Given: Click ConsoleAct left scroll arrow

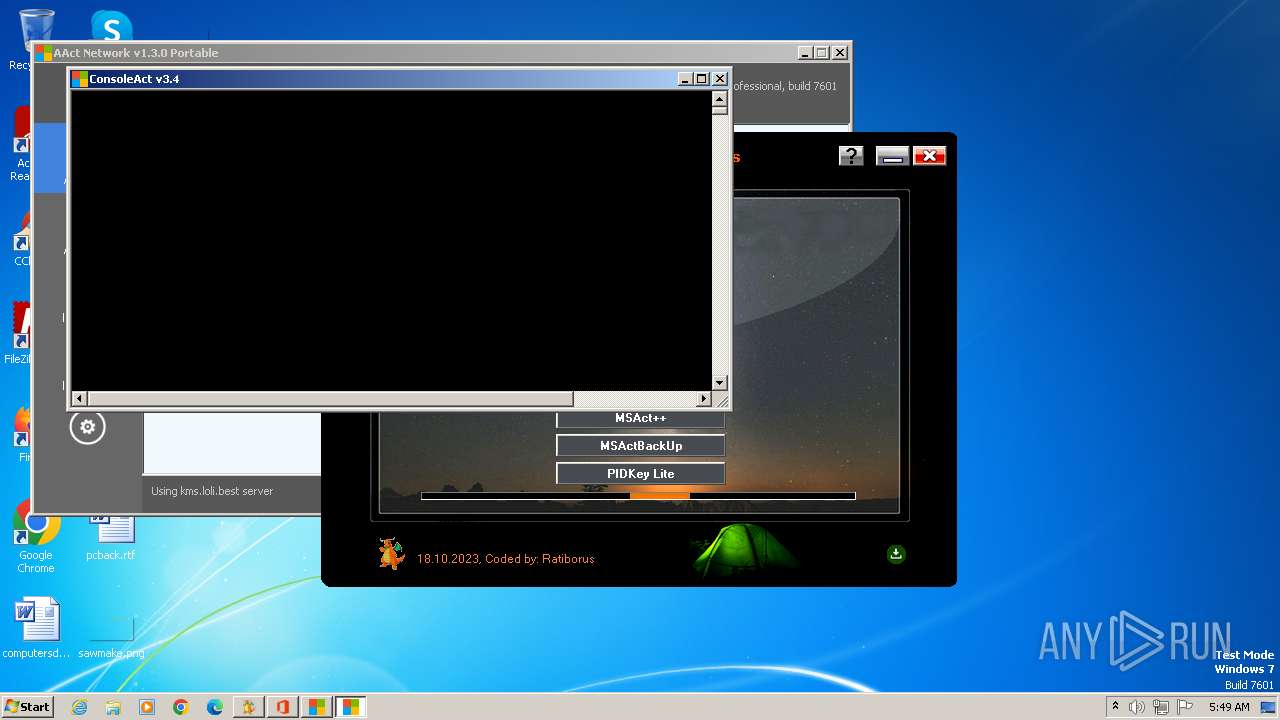Looking at the screenshot, I should [79, 399].
